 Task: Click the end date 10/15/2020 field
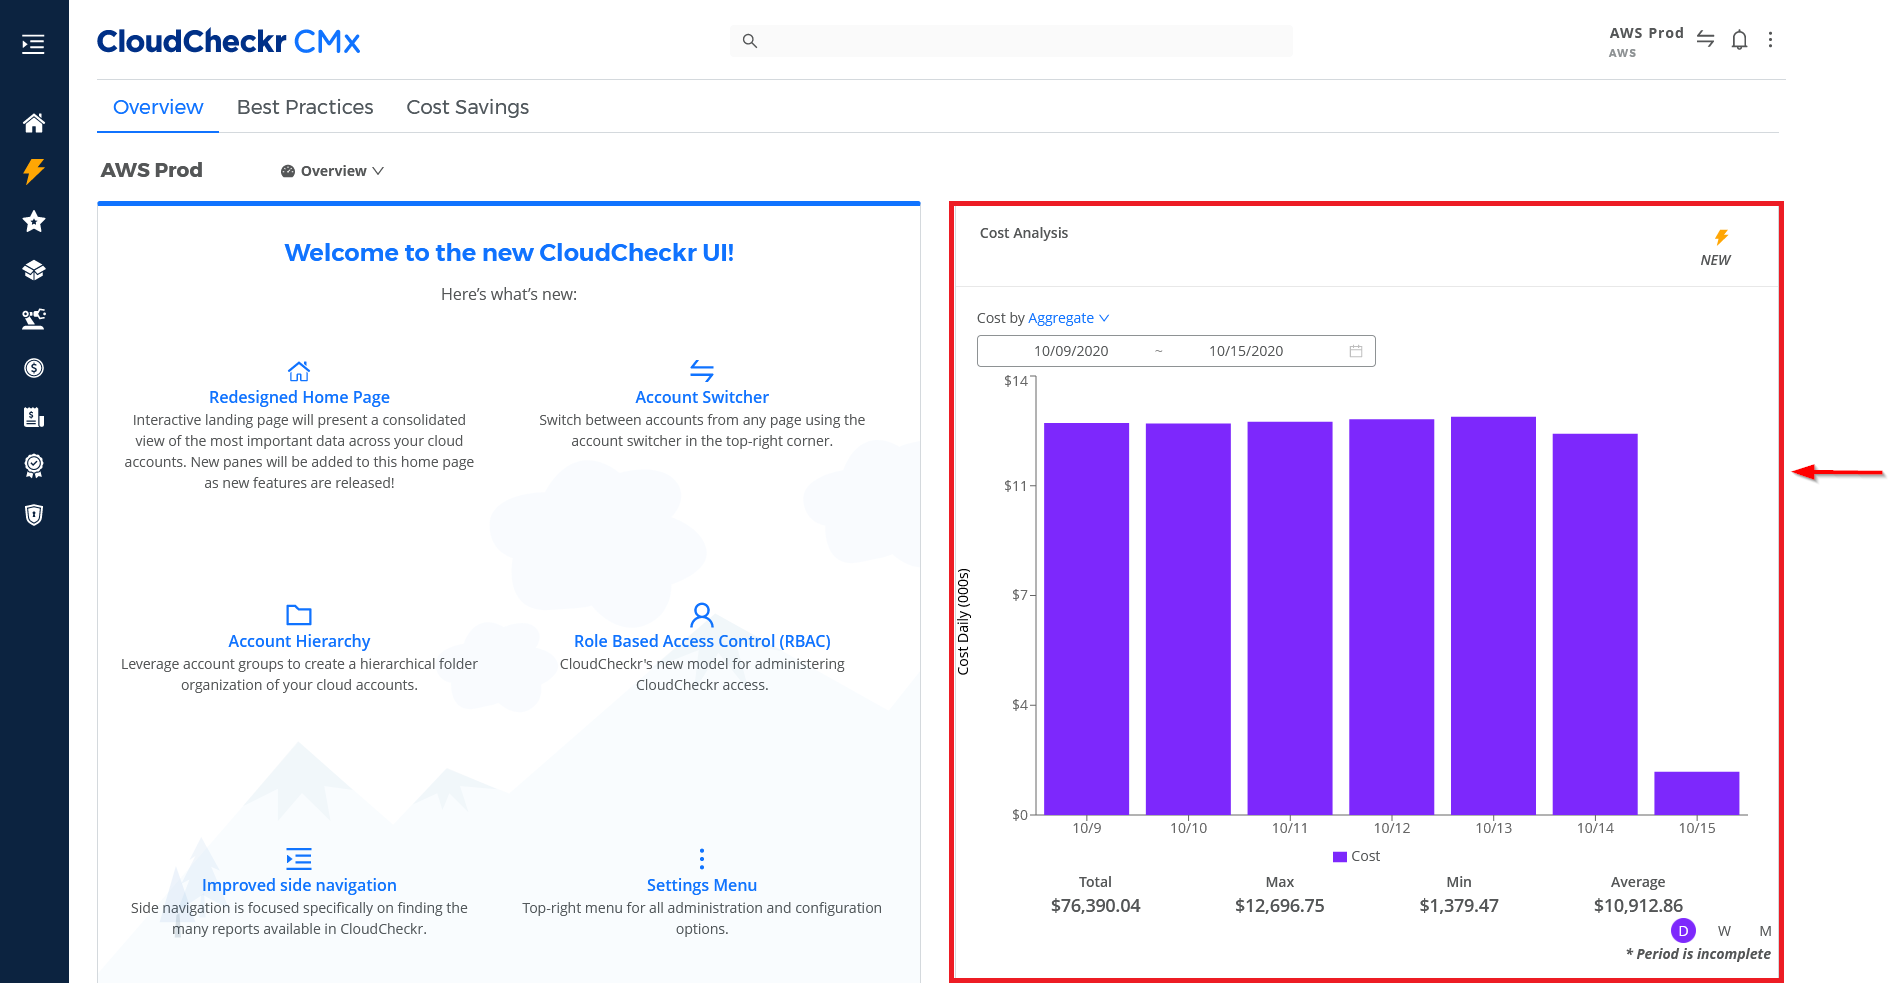(x=1246, y=351)
